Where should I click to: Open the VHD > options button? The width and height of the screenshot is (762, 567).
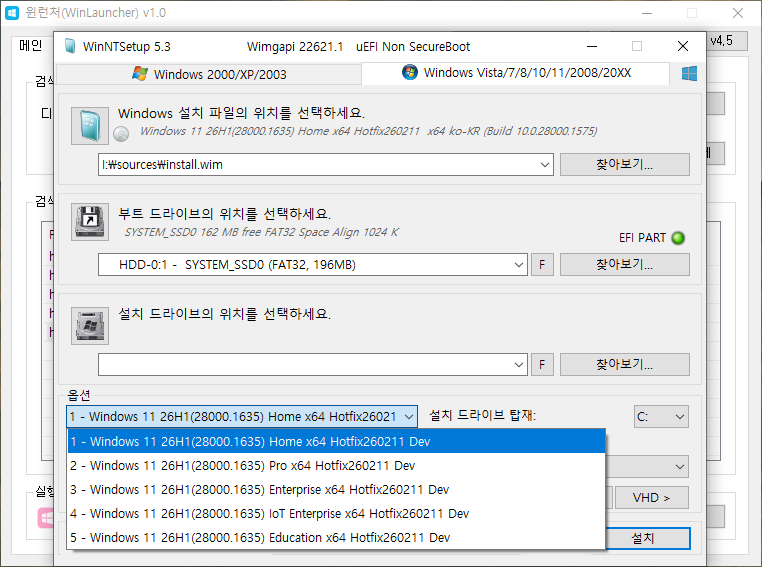(x=652, y=498)
